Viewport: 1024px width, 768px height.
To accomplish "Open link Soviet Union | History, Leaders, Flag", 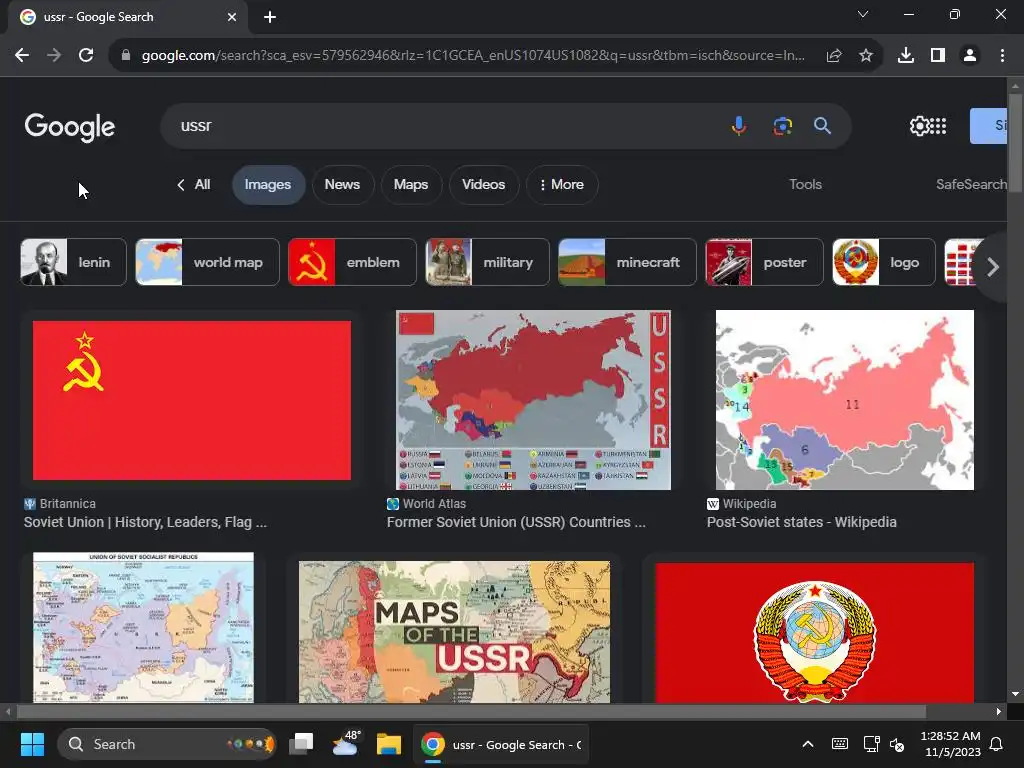I will coord(145,522).
